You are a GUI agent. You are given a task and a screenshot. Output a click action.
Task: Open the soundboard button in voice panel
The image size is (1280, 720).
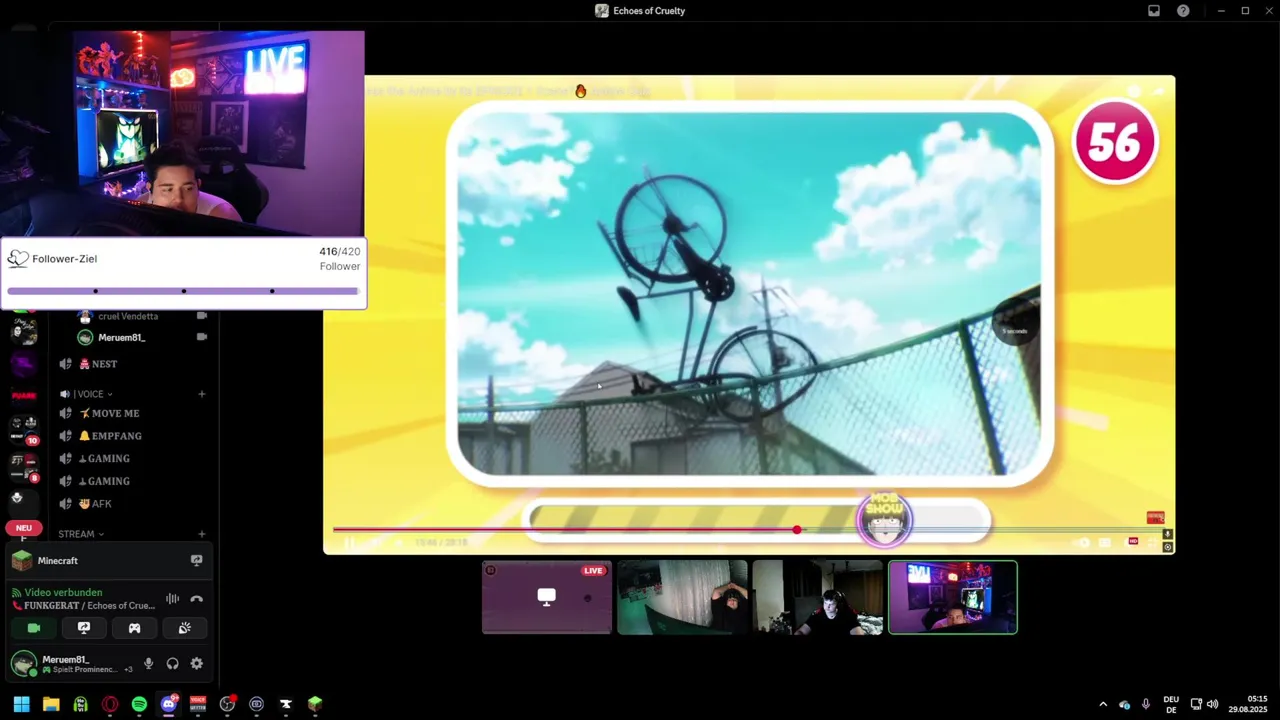[184, 628]
